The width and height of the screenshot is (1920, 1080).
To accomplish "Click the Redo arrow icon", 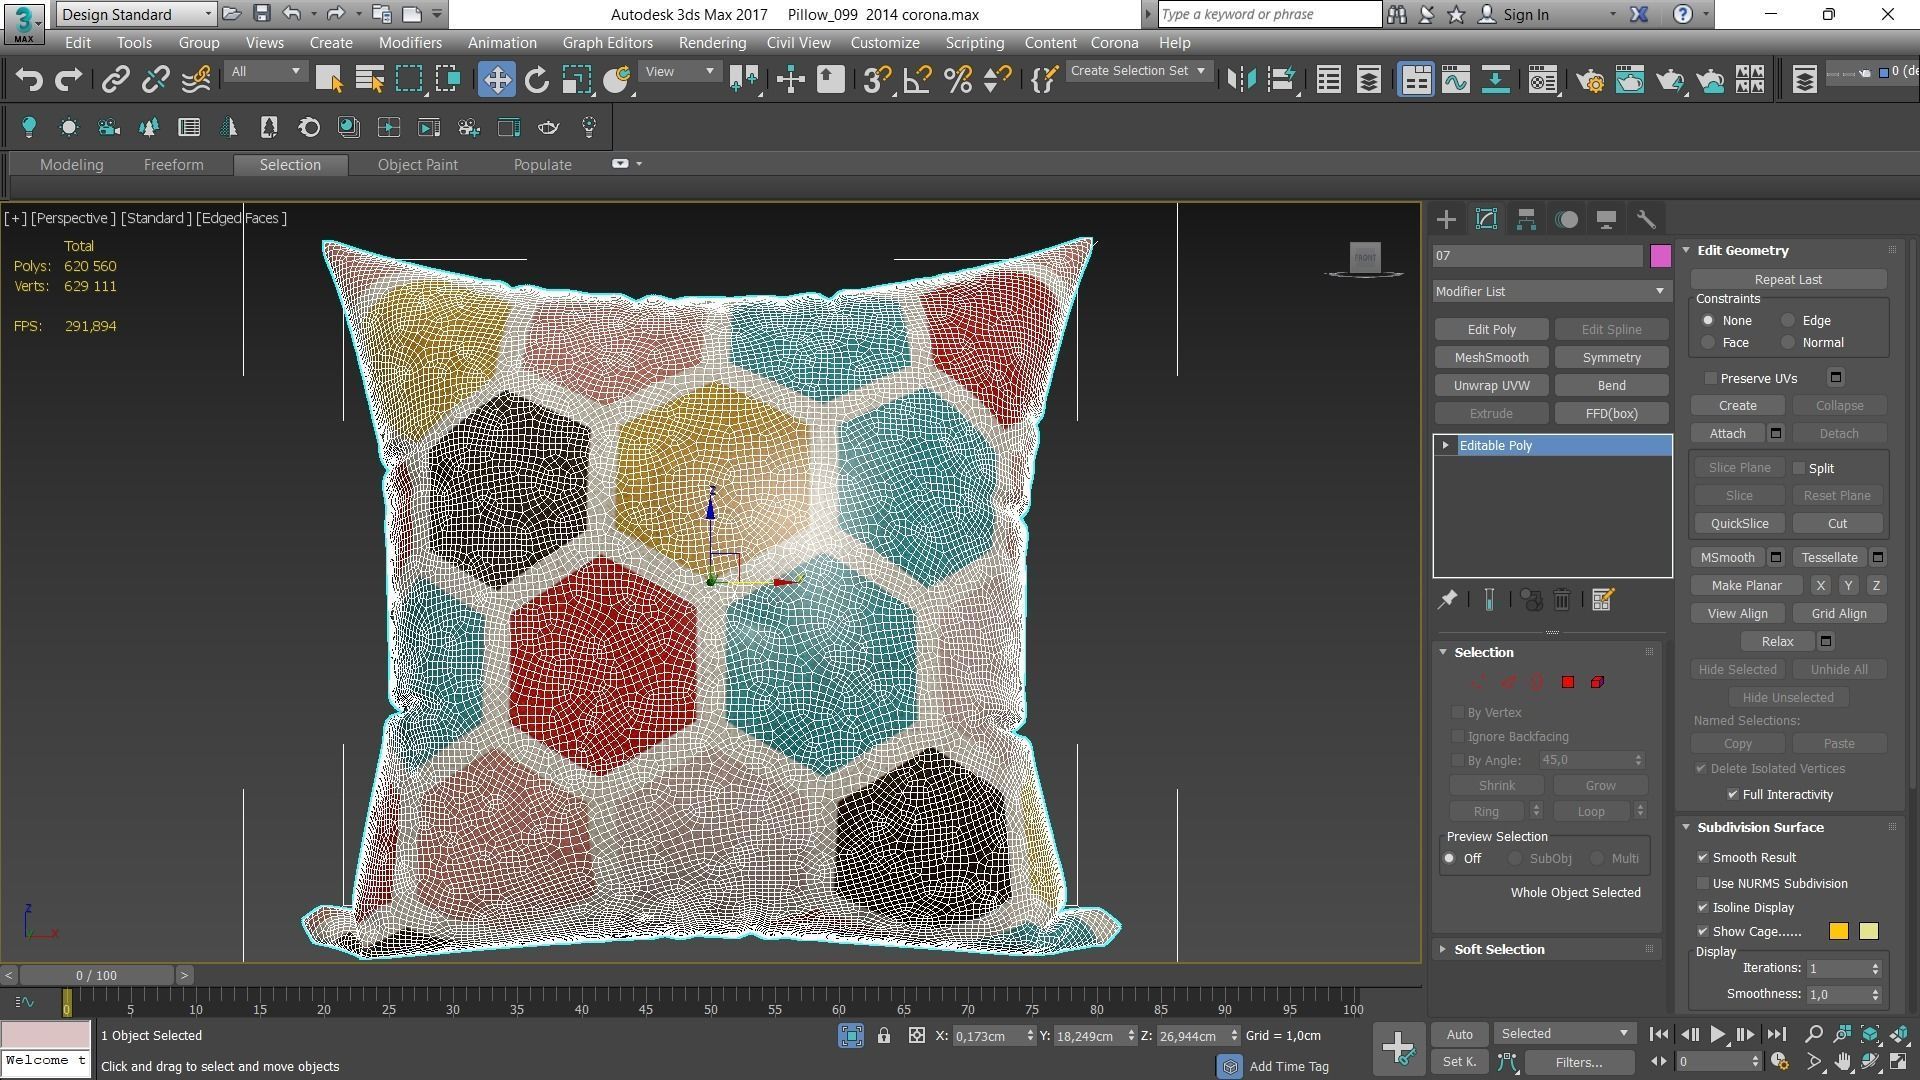I will click(x=68, y=80).
